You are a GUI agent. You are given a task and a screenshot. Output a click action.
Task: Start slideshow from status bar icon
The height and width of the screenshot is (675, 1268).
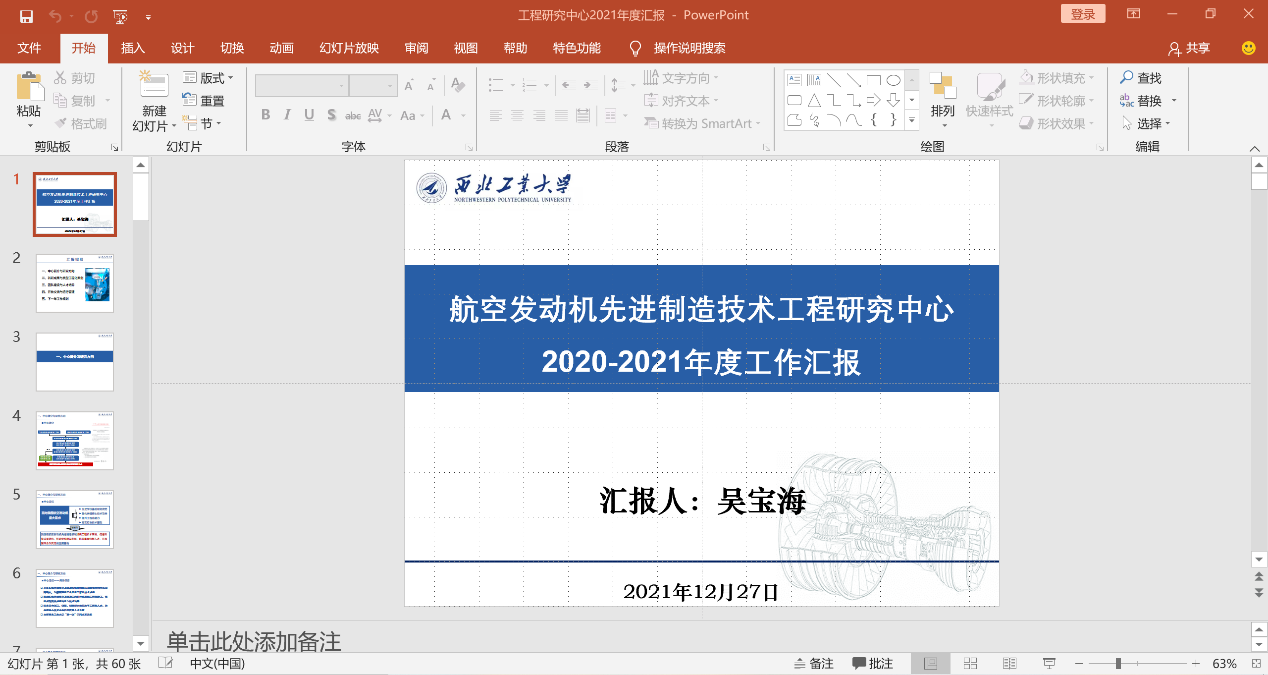click(x=1049, y=664)
